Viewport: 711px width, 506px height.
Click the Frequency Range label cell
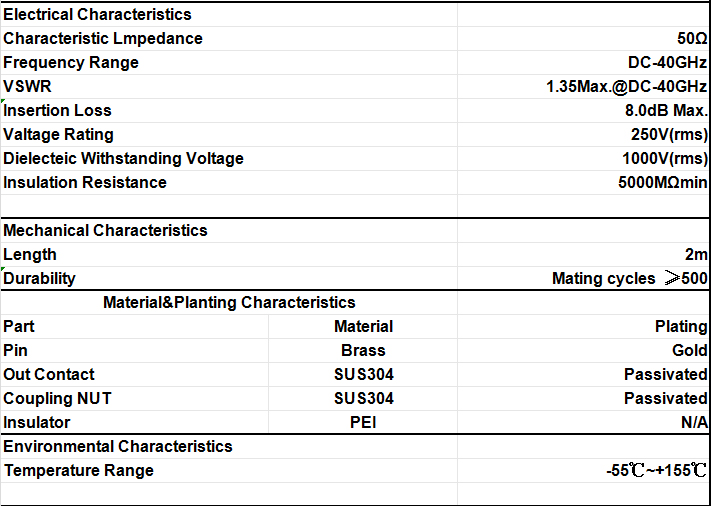coord(229,63)
